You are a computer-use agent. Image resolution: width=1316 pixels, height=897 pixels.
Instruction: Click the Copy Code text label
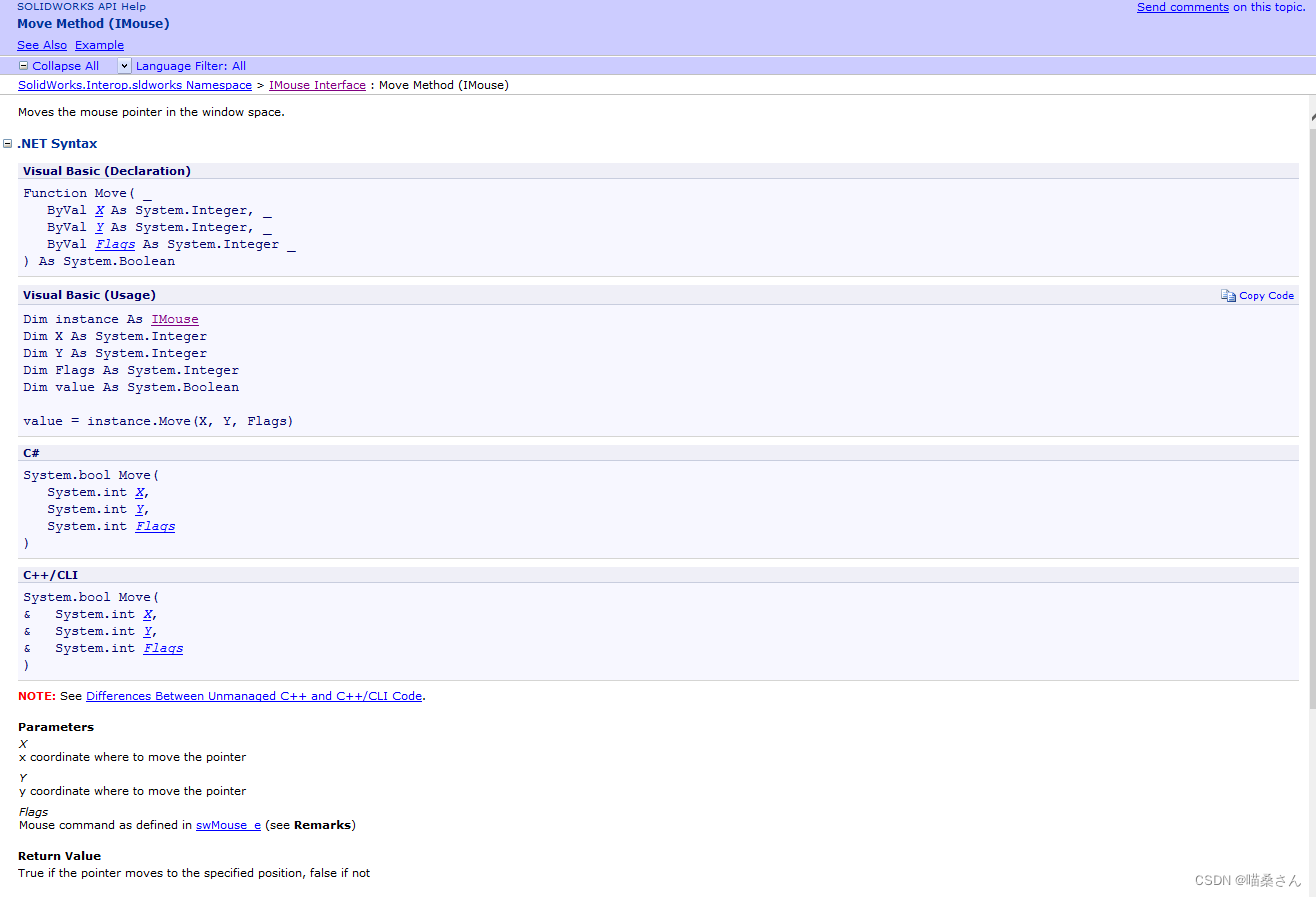point(1266,296)
